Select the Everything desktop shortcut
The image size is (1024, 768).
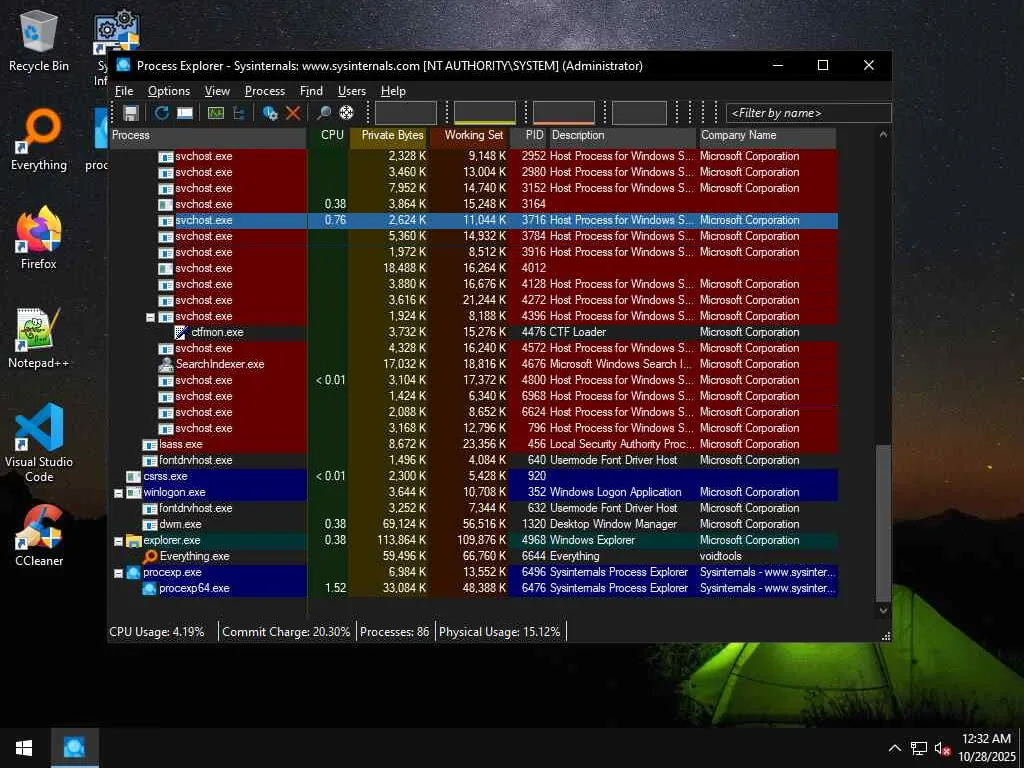[x=39, y=140]
